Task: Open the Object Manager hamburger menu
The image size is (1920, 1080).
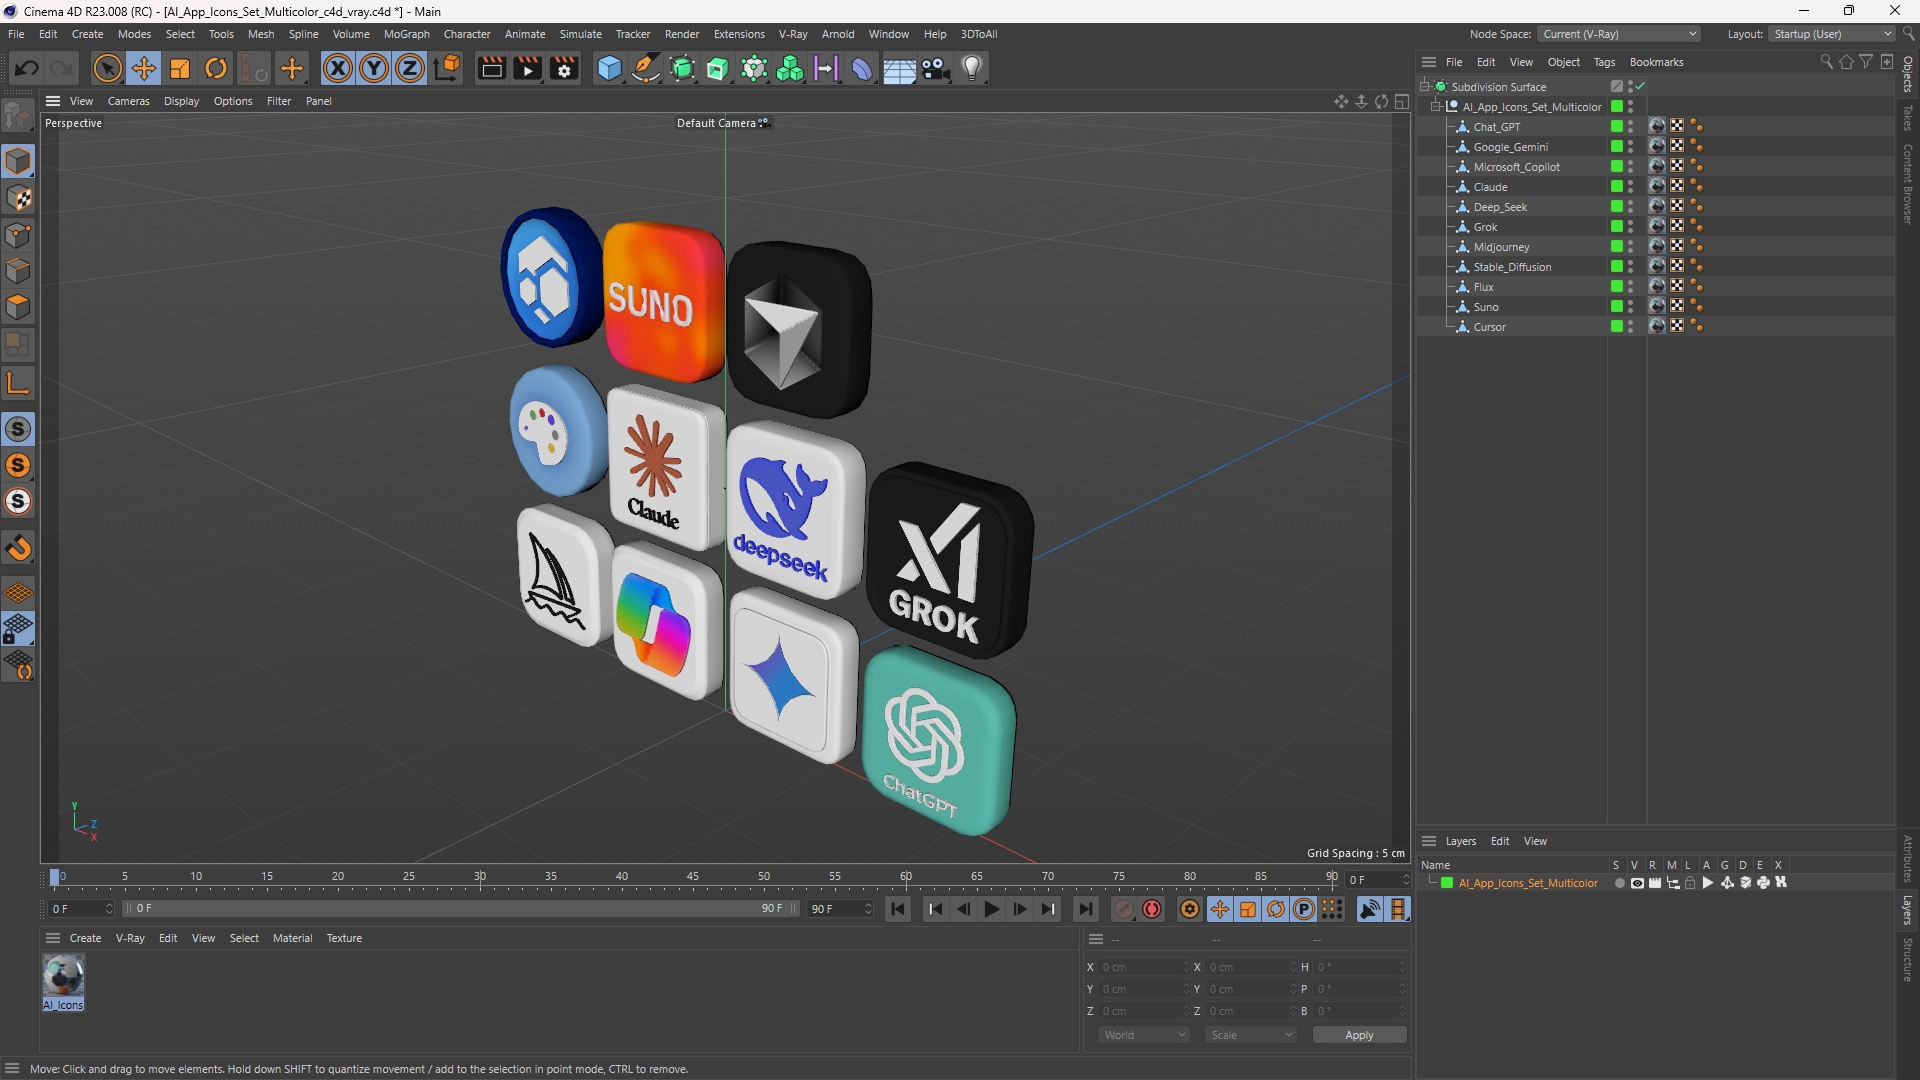Action: pyautogui.click(x=1429, y=62)
